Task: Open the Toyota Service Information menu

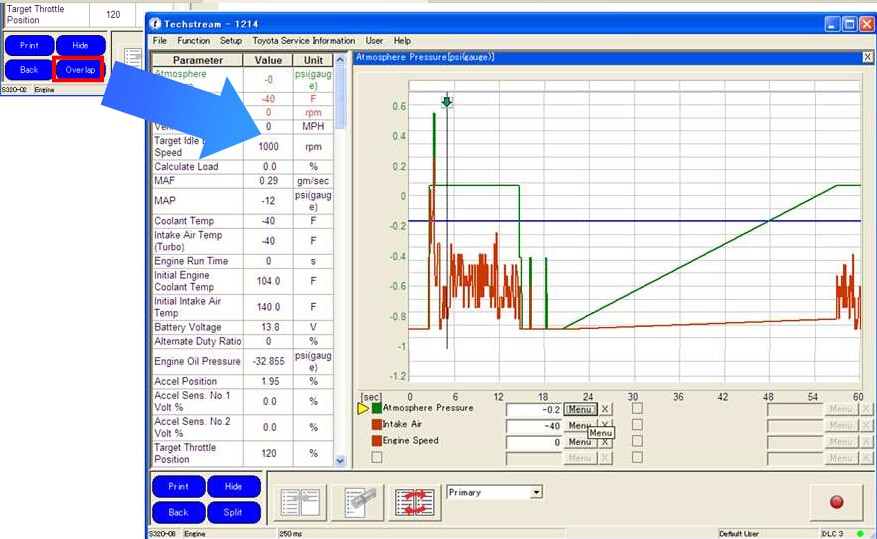Action: click(x=303, y=41)
